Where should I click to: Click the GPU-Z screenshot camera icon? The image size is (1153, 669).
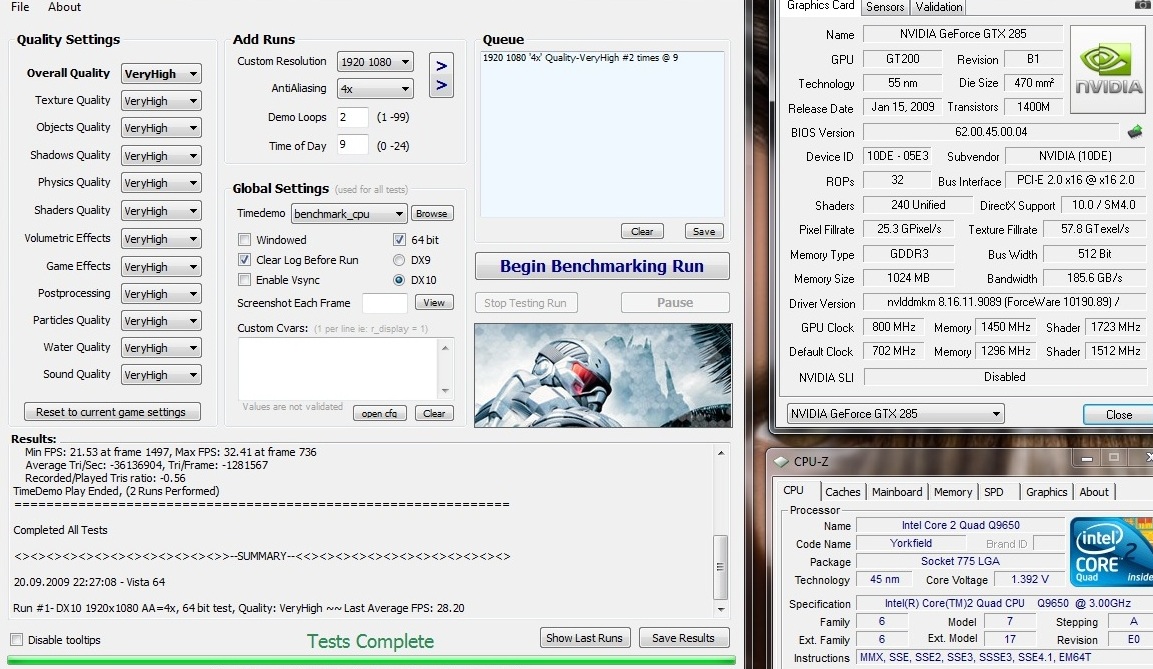click(1143, 5)
